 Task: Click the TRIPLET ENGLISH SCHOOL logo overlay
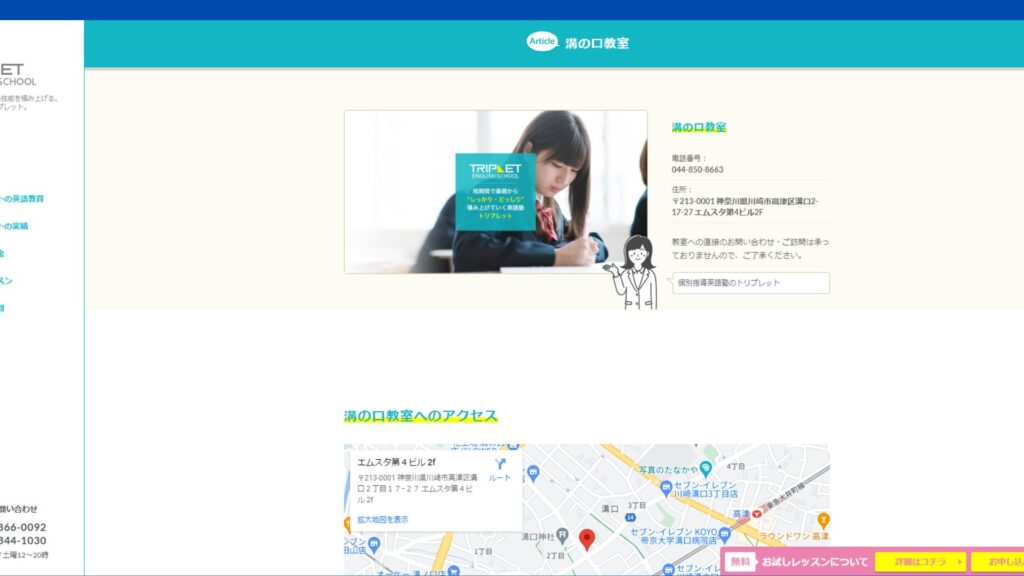pos(495,191)
